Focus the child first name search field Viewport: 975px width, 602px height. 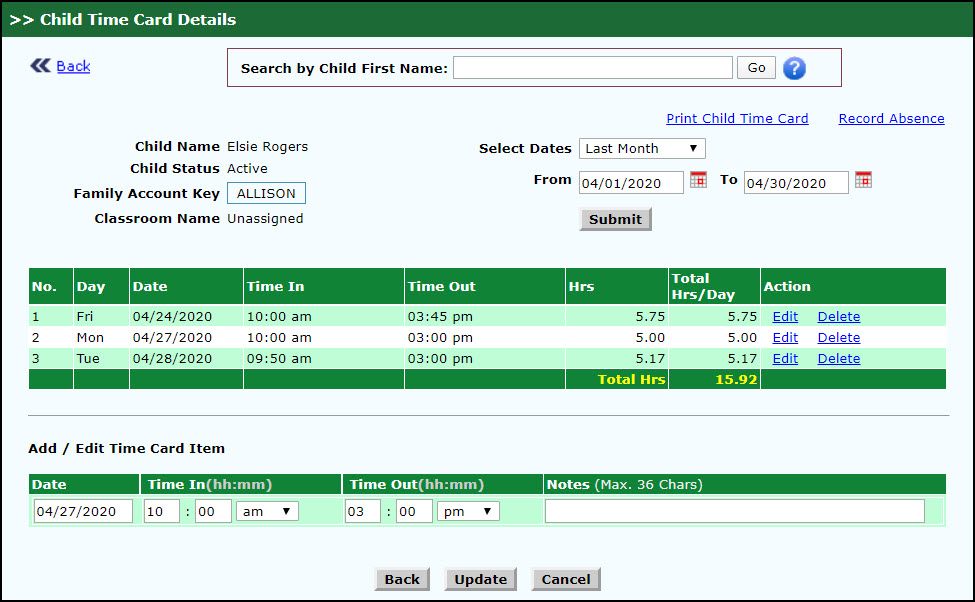(x=593, y=68)
